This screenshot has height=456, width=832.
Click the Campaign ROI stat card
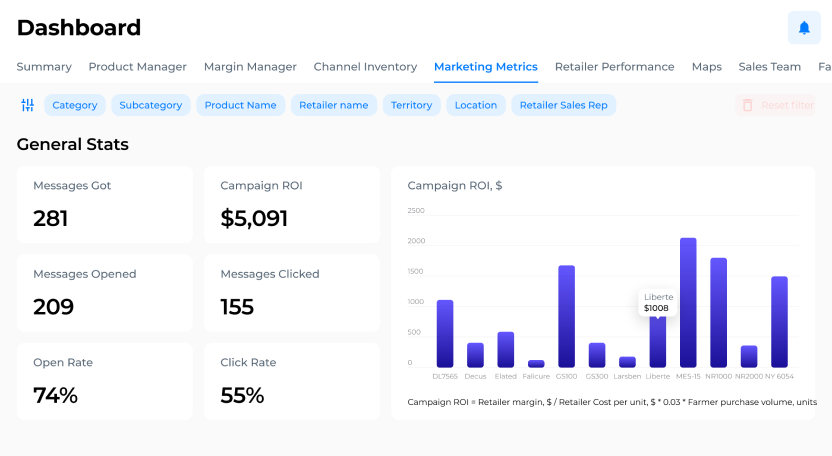pyautogui.click(x=291, y=204)
